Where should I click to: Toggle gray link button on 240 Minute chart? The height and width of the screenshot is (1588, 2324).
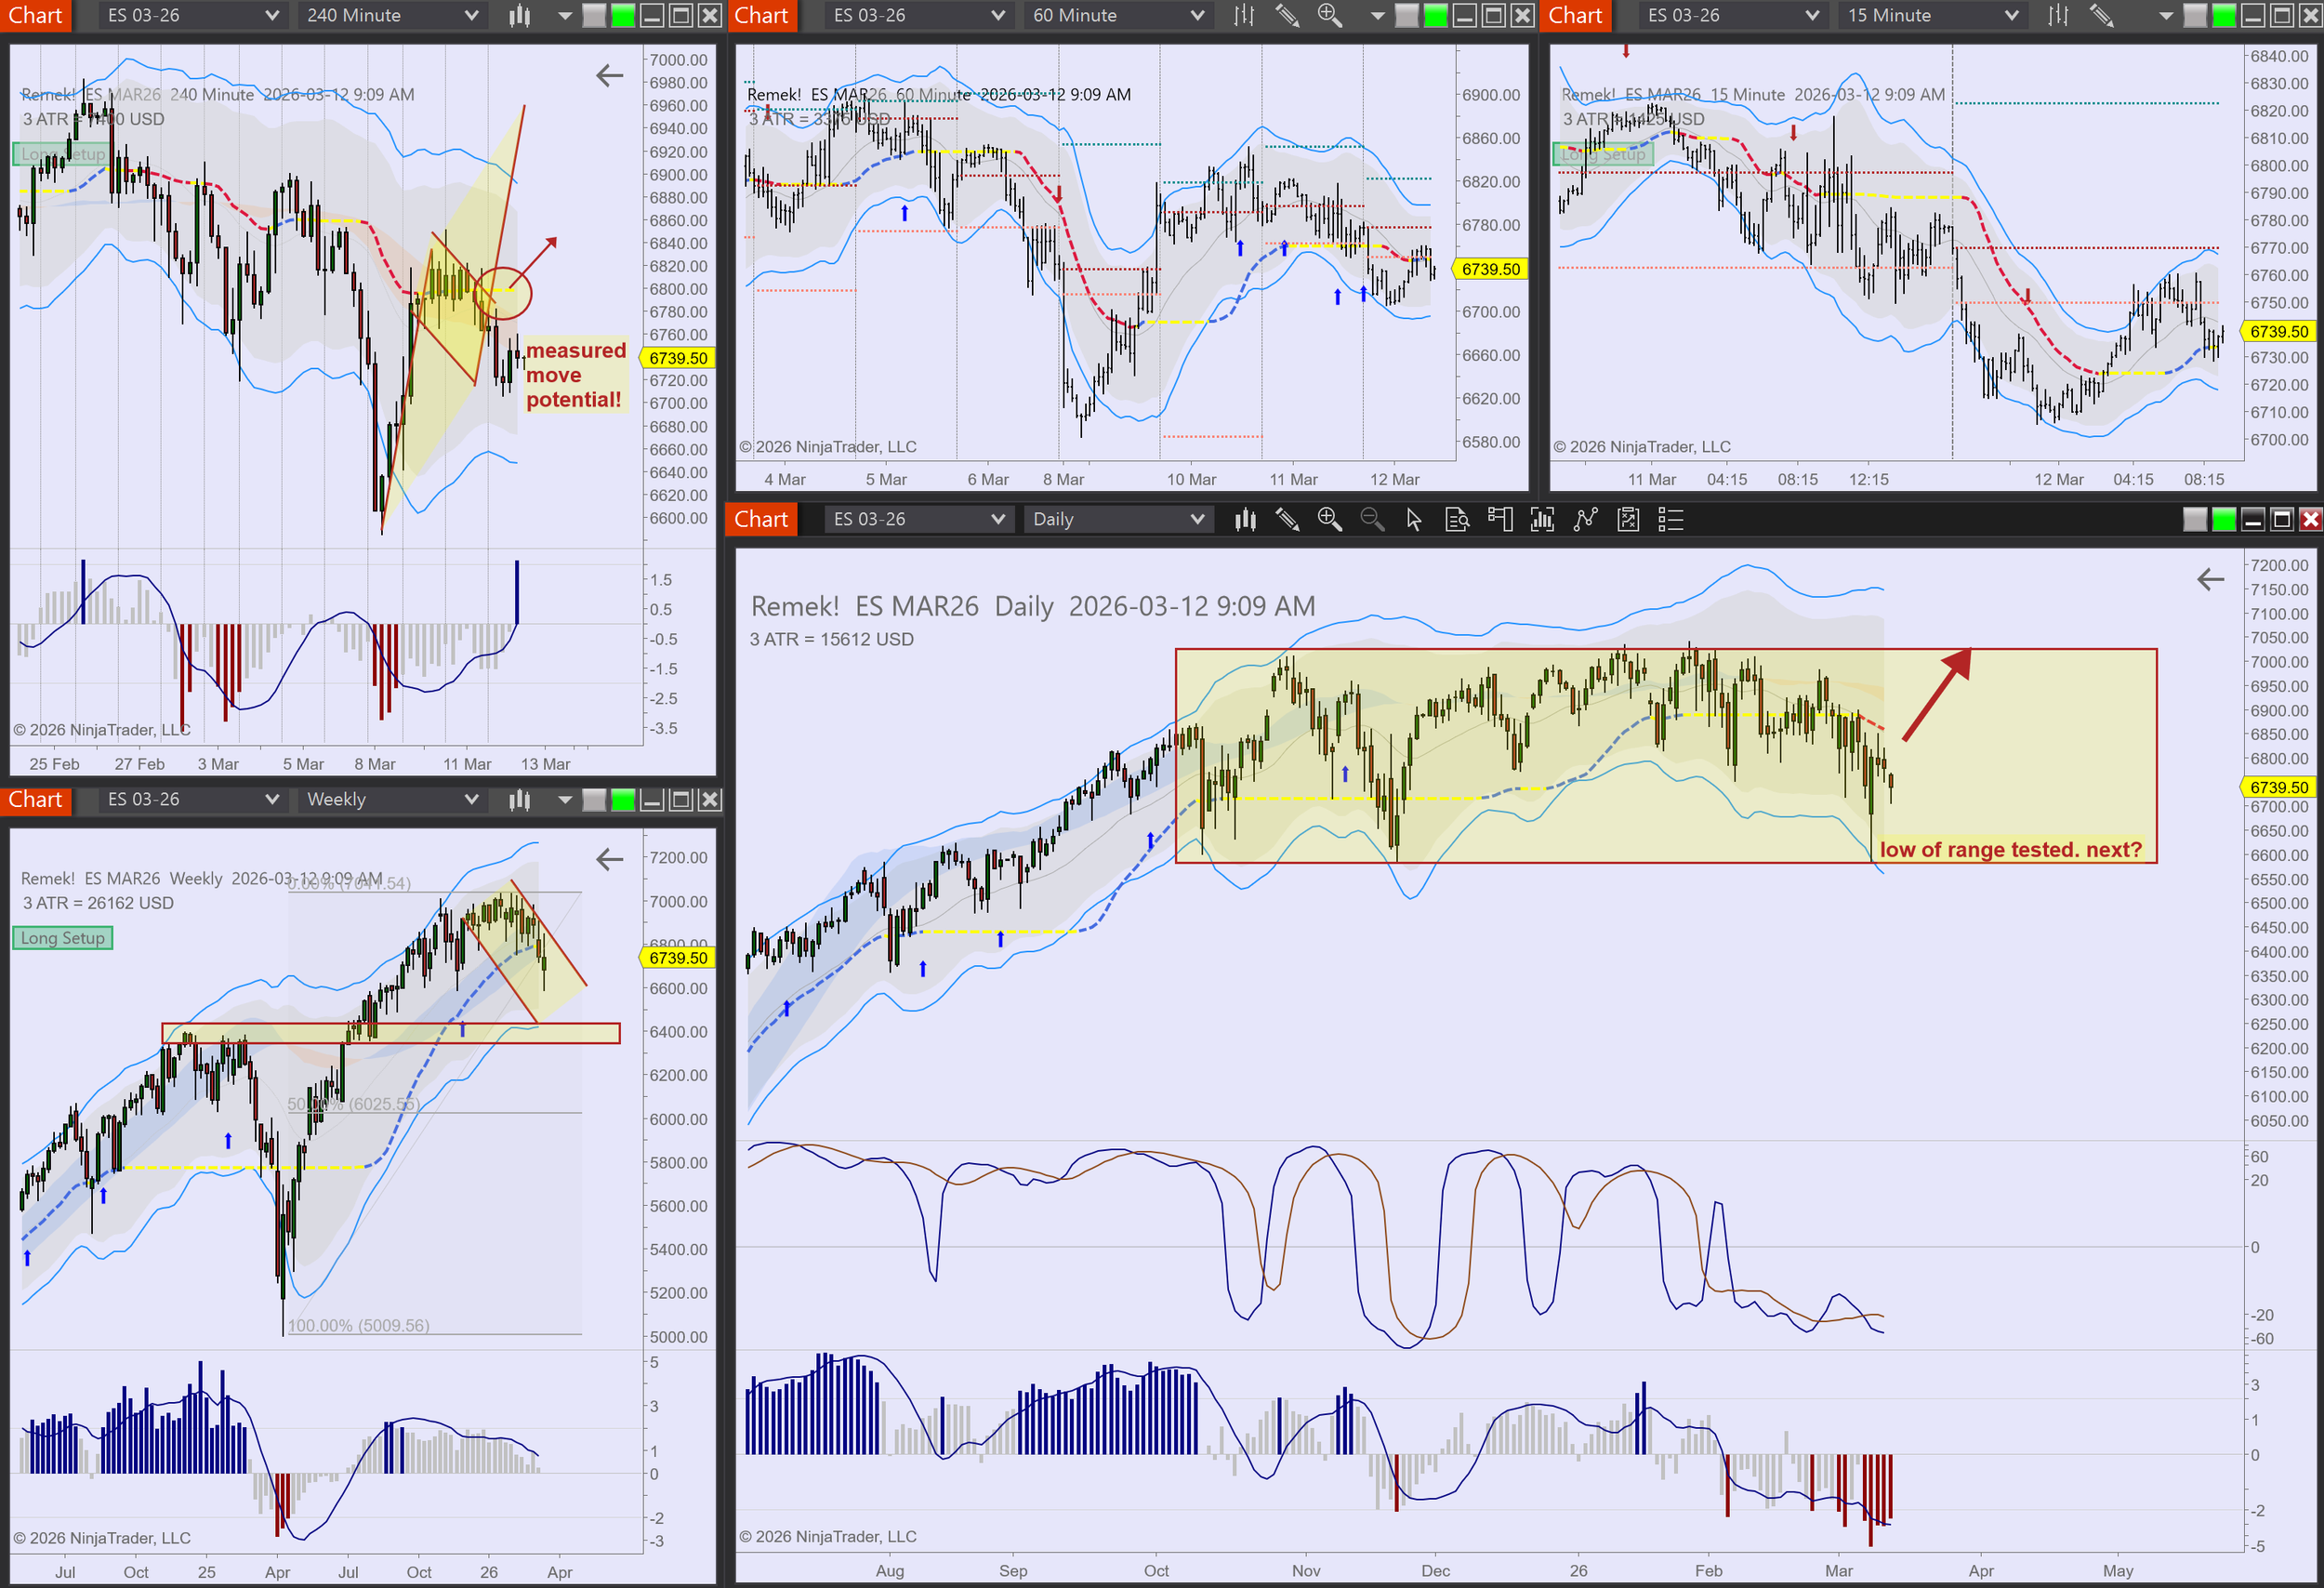pos(594,15)
